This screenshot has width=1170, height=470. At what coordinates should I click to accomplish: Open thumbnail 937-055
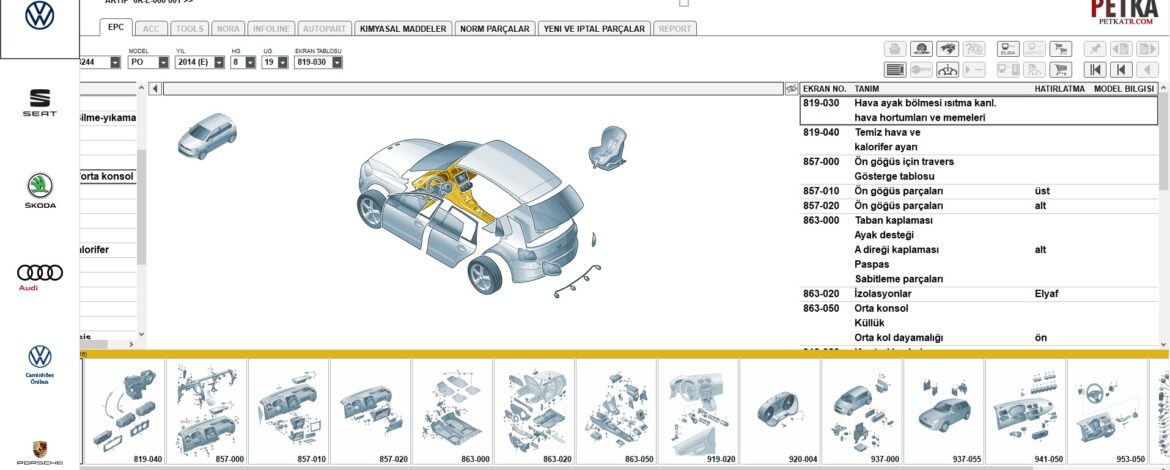coord(944,412)
